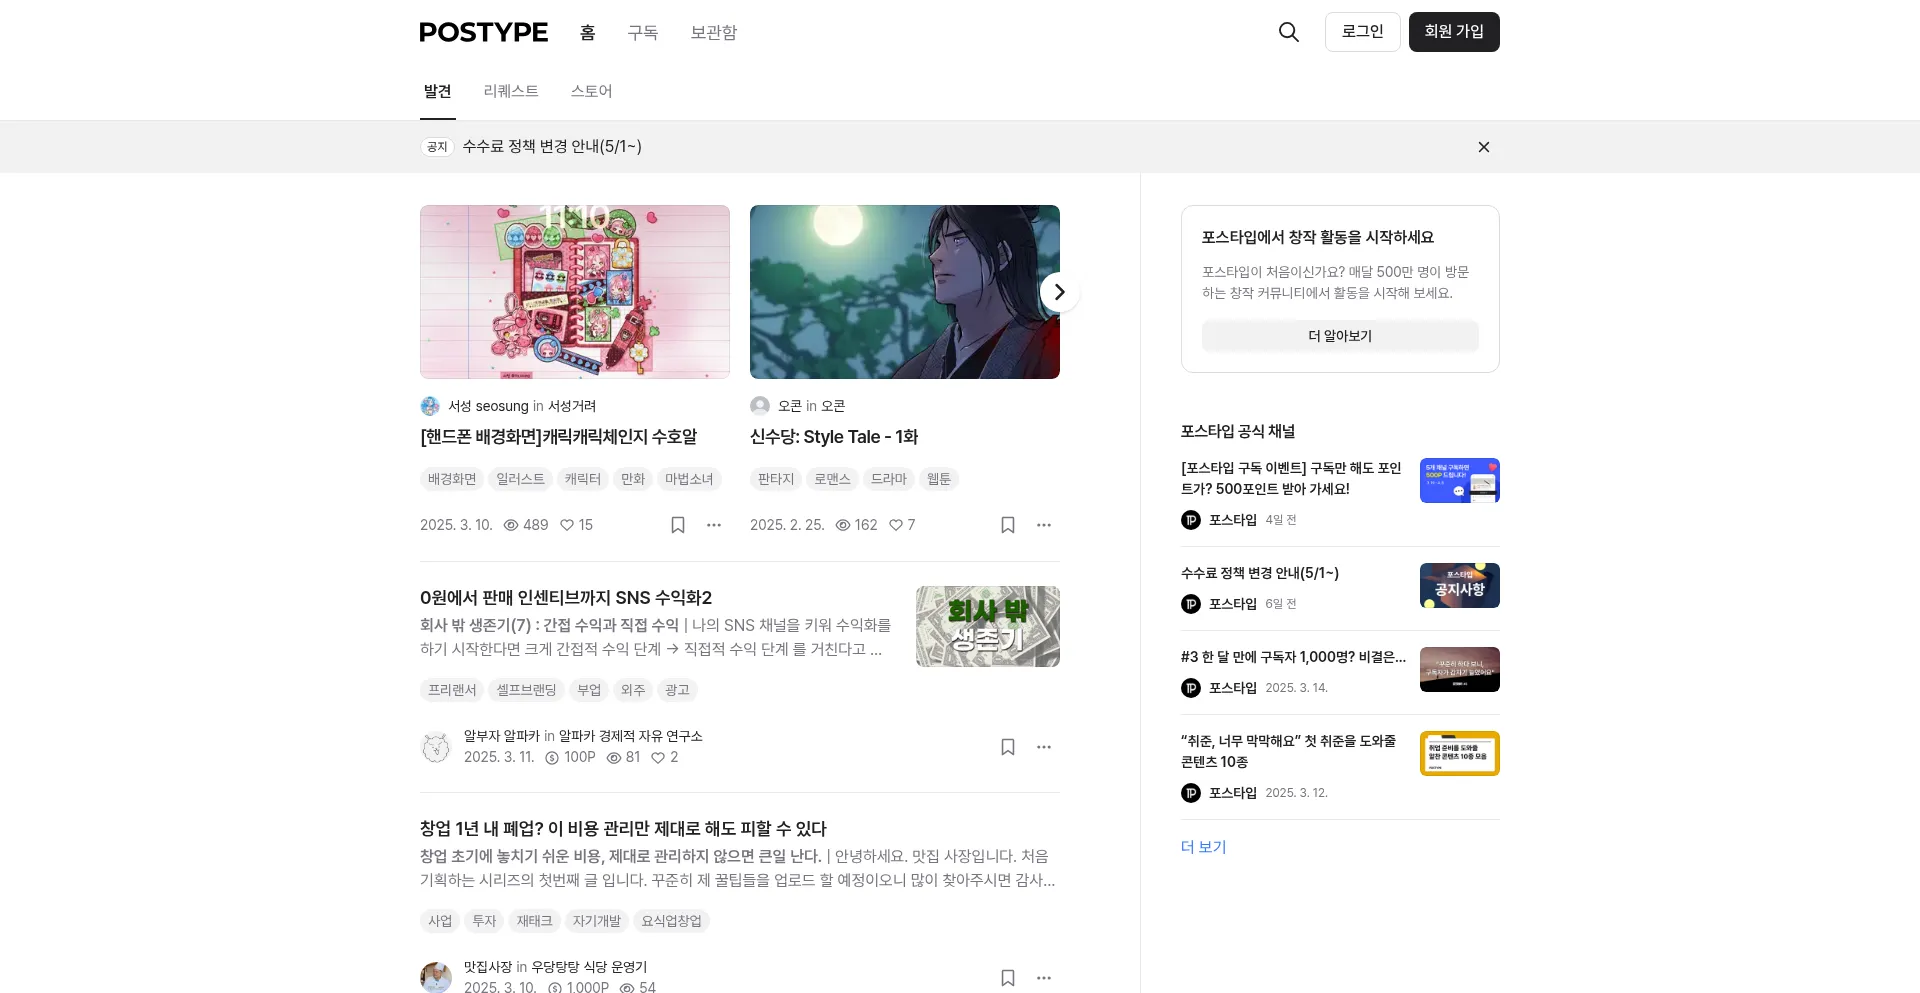Open 구독 이벤트 official channel thumbnail
This screenshot has height=993, width=1920.
tap(1460, 480)
